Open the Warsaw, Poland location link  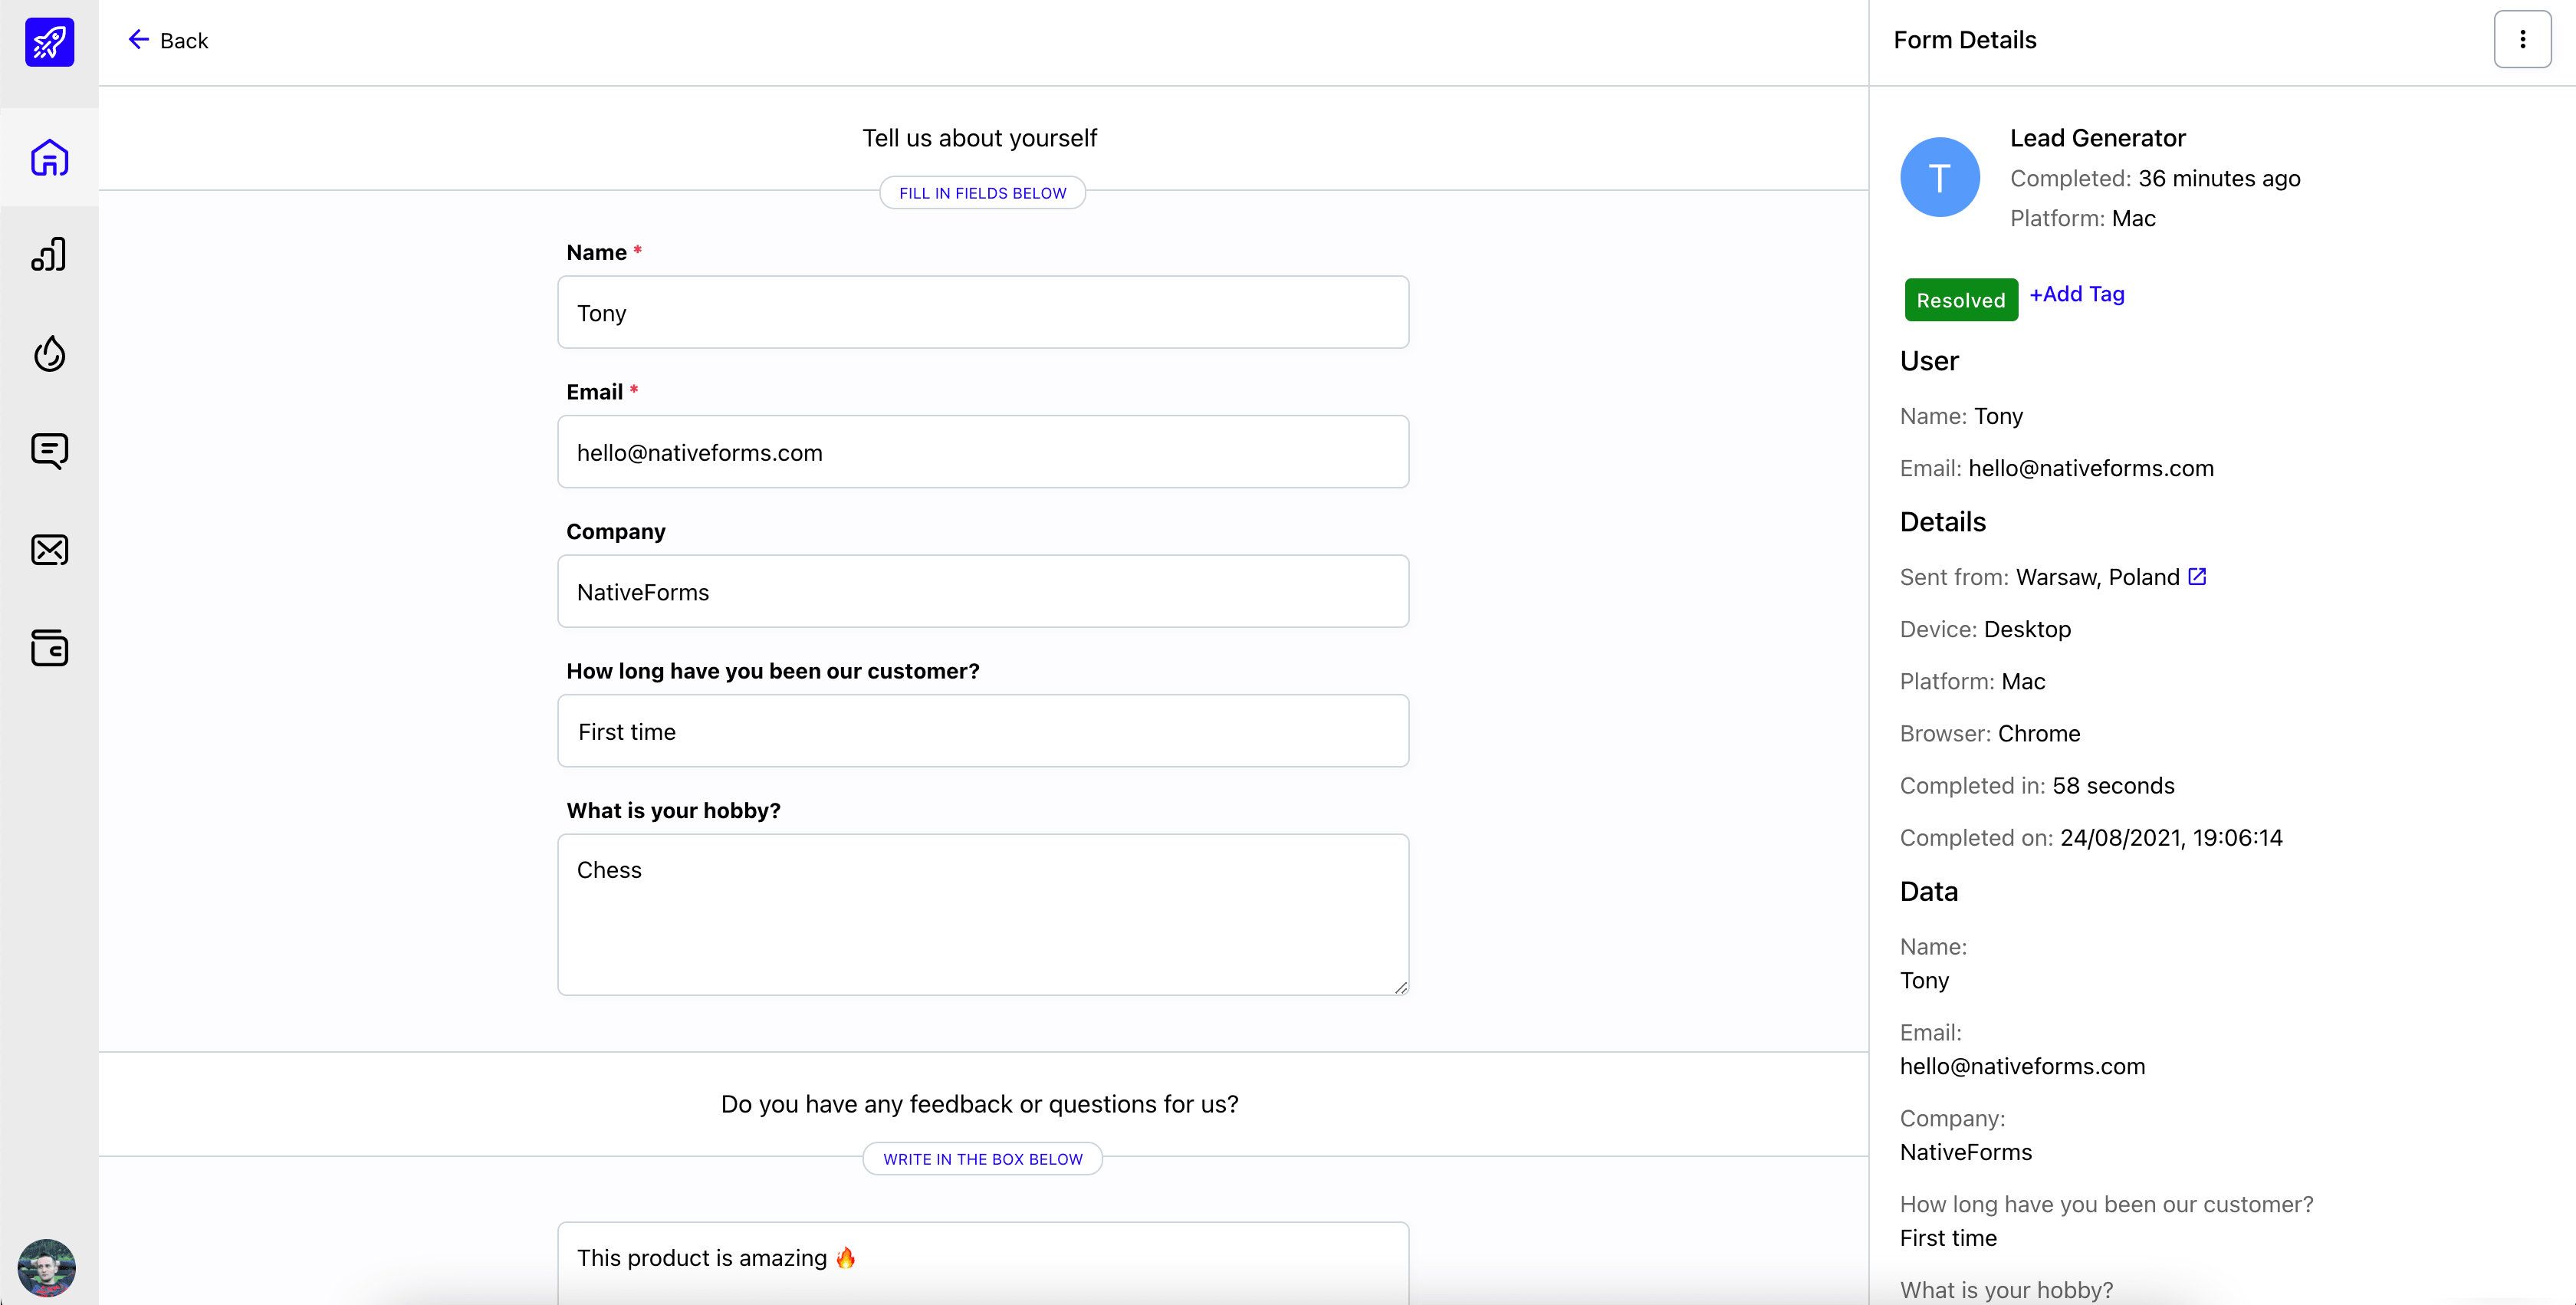tap(2097, 576)
